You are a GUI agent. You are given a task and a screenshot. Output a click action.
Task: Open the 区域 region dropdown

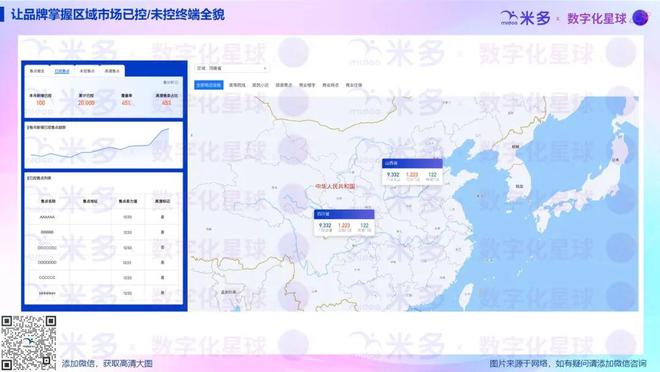pos(232,68)
